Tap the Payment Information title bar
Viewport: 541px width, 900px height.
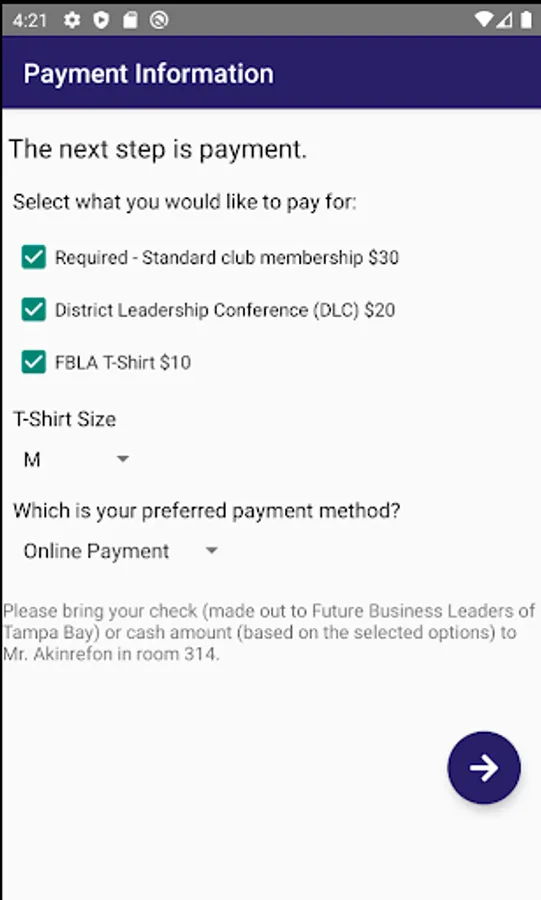271,73
